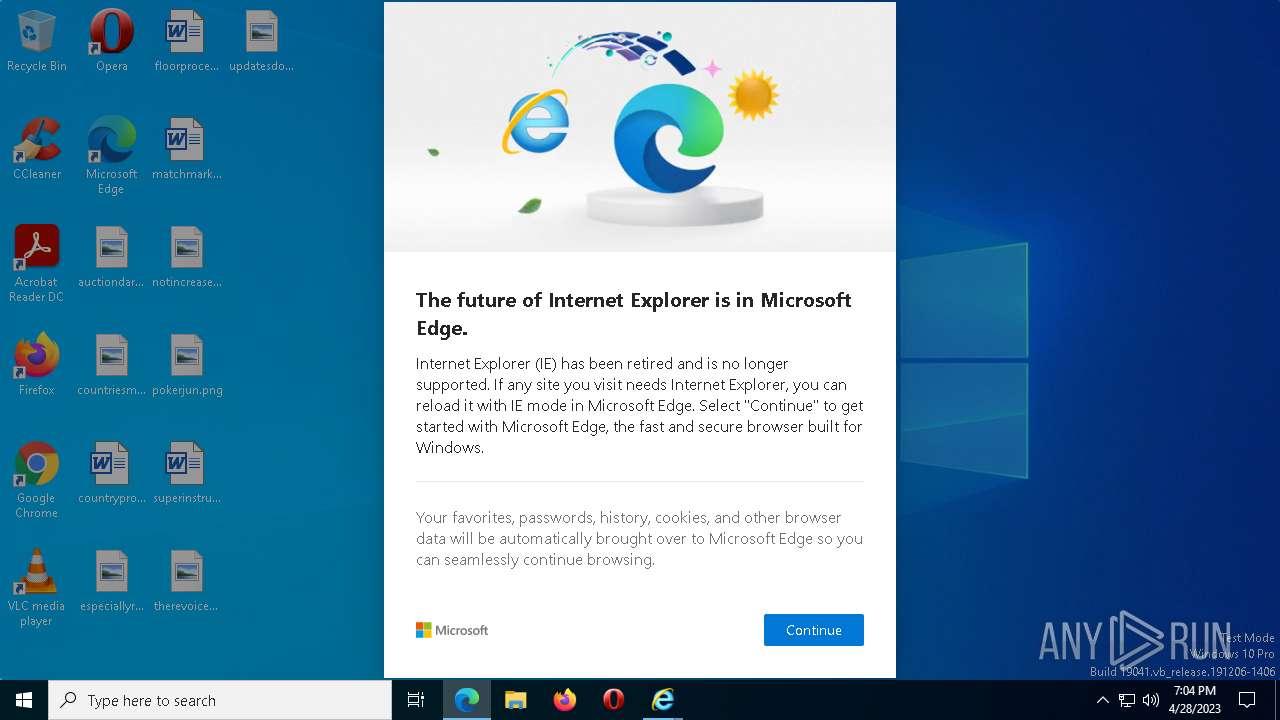Open Recycle Bin desktop icon
This screenshot has width=1280, height=720.
(x=37, y=41)
